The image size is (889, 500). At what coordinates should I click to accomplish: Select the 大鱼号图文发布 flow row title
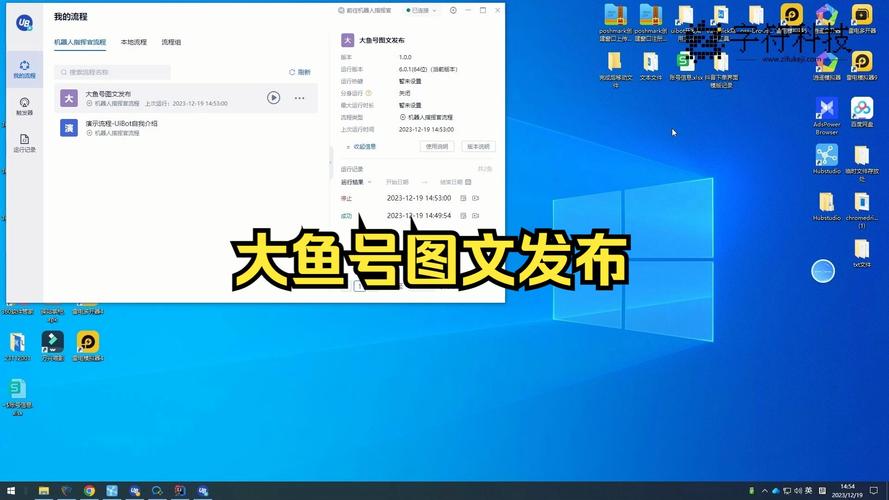(x=108, y=94)
